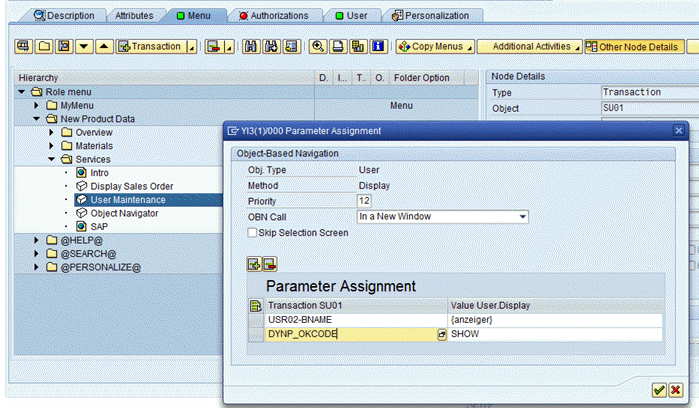The width and height of the screenshot is (699, 408).
Task: Click the delete node toolbar icon
Action: (214, 46)
